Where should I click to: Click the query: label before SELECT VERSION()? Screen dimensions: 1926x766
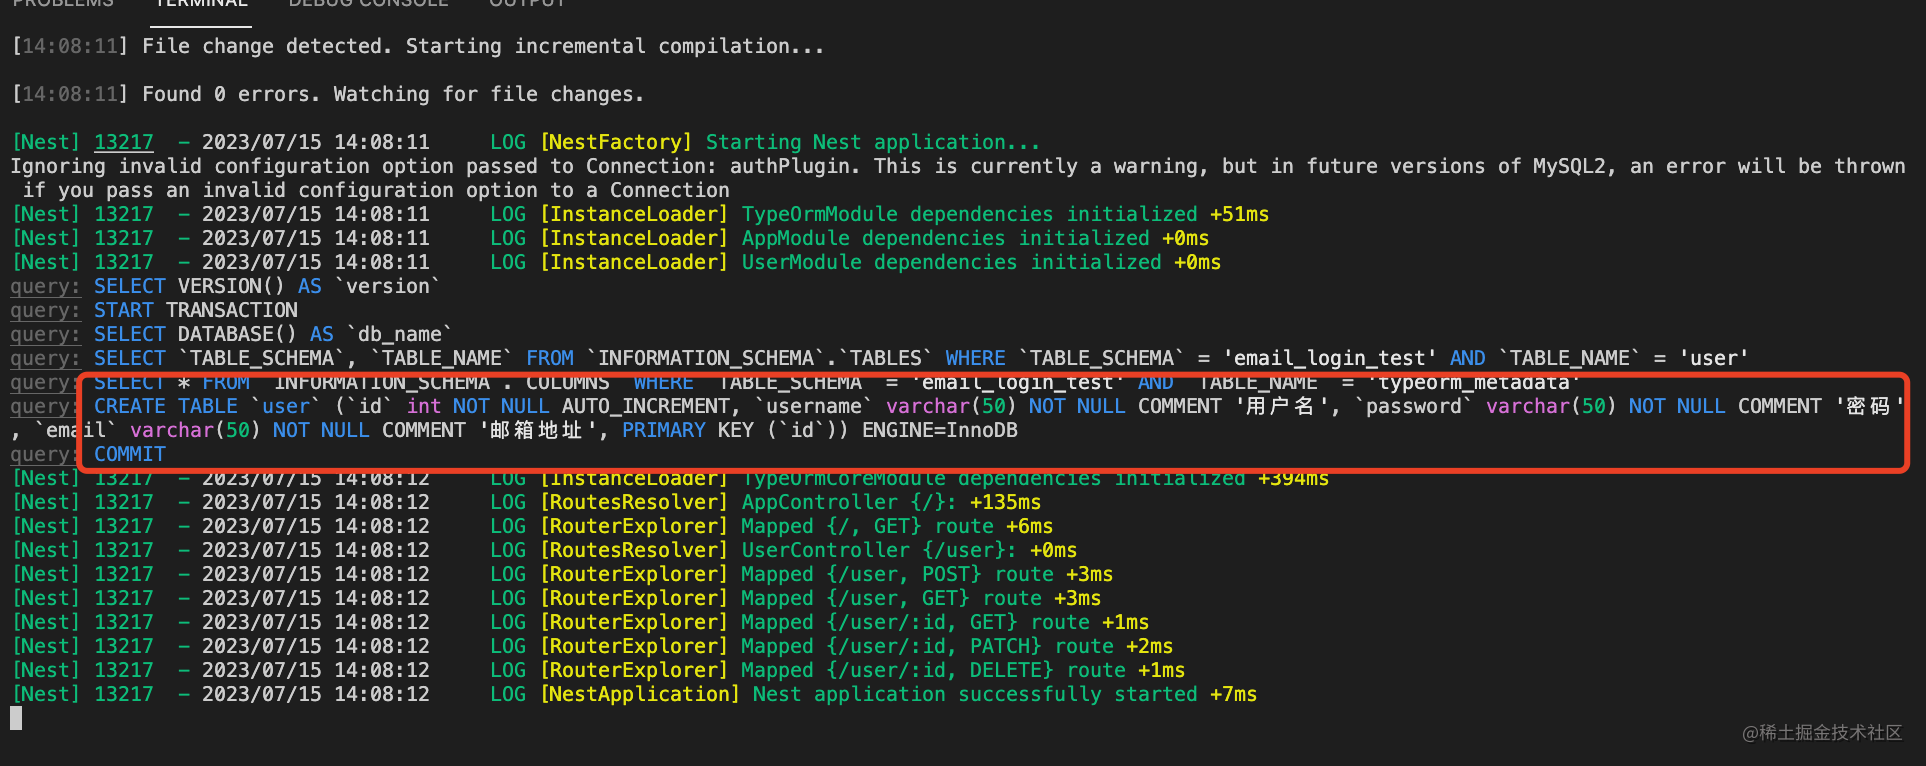pos(45,287)
